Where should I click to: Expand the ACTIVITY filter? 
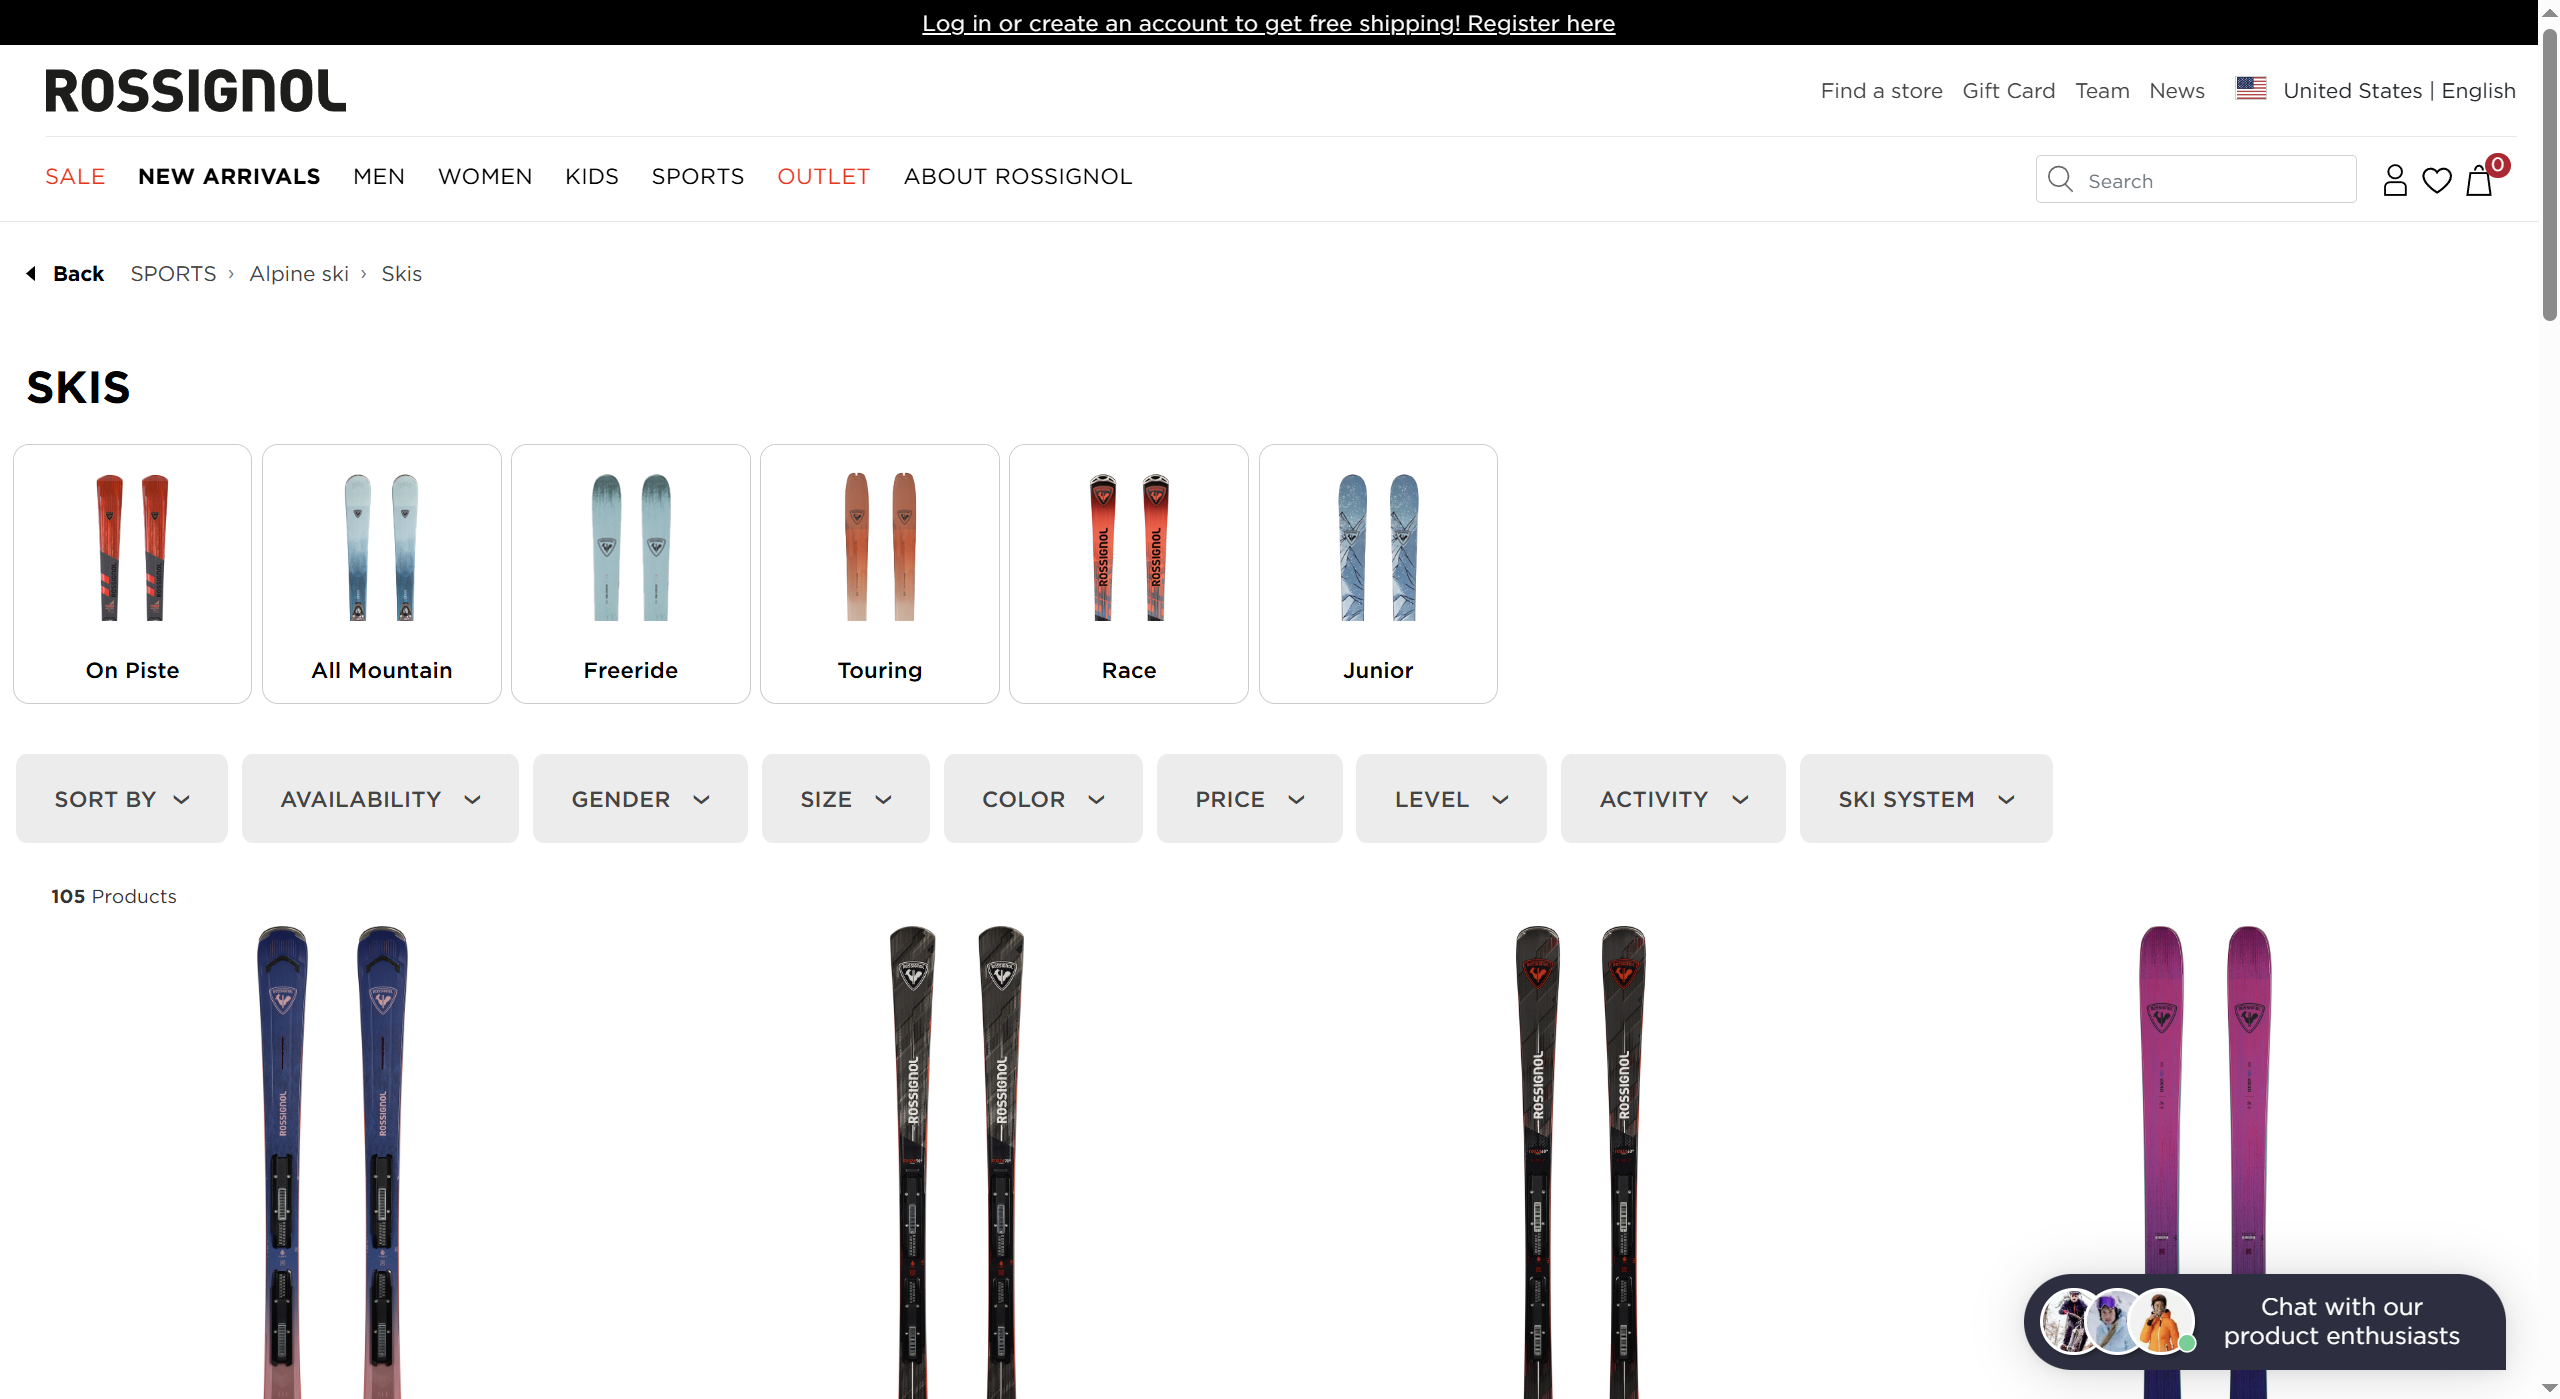point(1672,798)
